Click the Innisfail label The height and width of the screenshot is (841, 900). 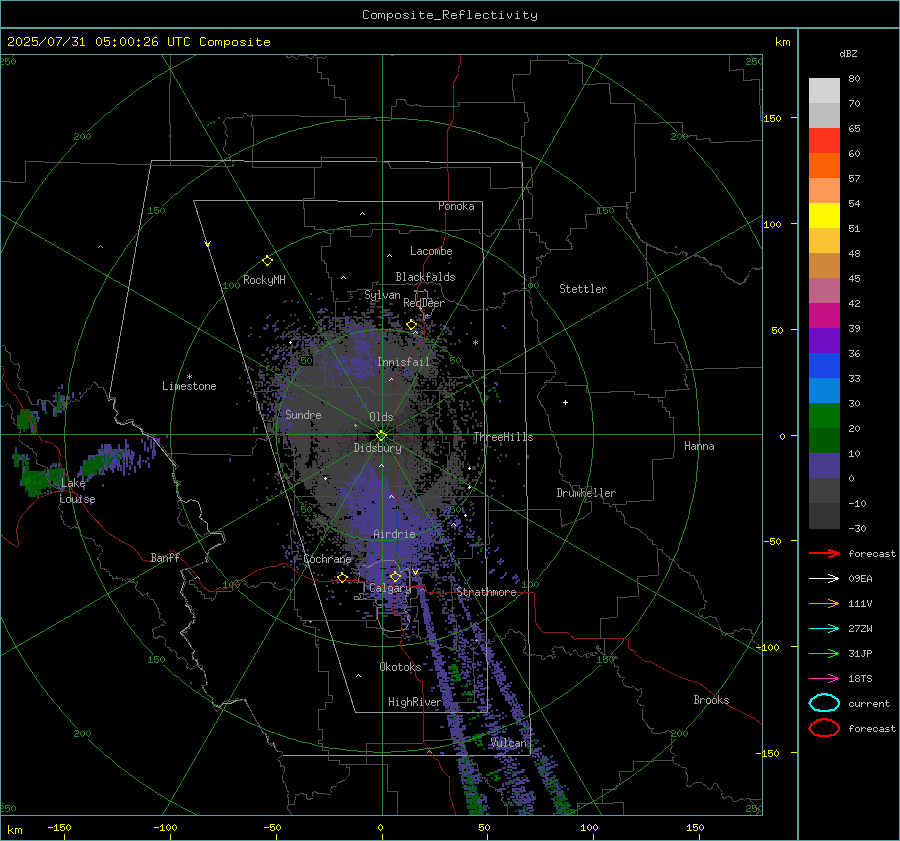(403, 362)
